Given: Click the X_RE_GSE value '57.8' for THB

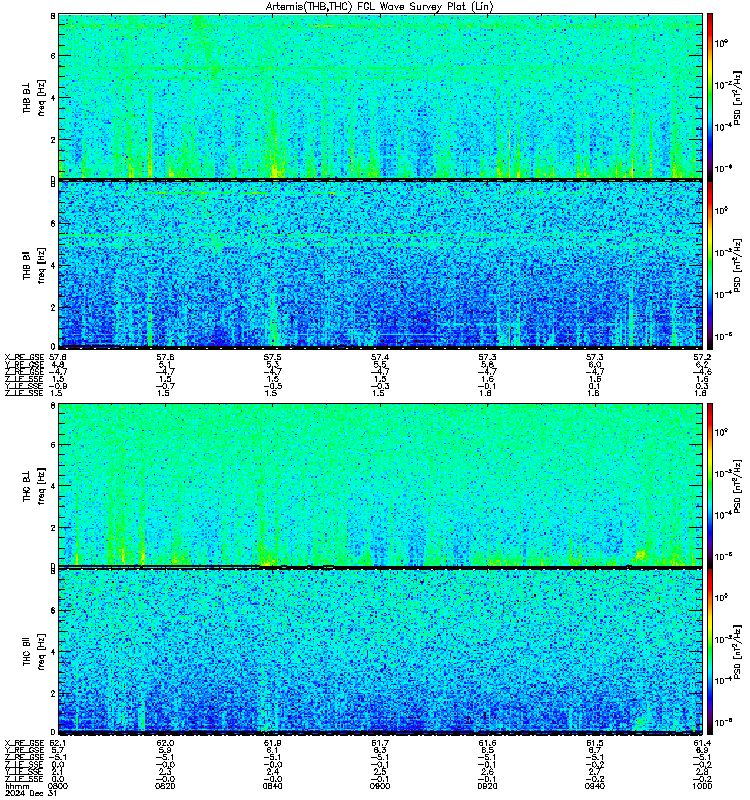Looking at the screenshot, I should click(58, 357).
